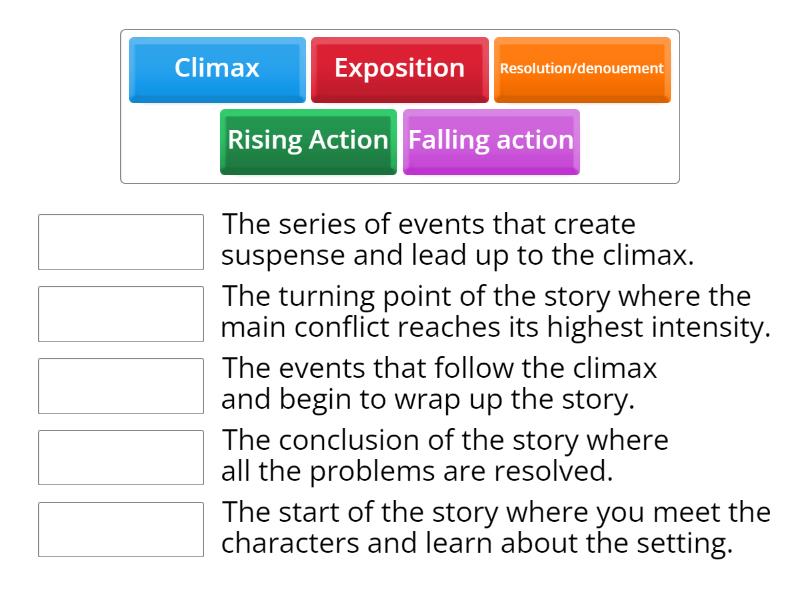Select the Exposition tile
Viewport: 800px width, 600px height.
click(400, 68)
